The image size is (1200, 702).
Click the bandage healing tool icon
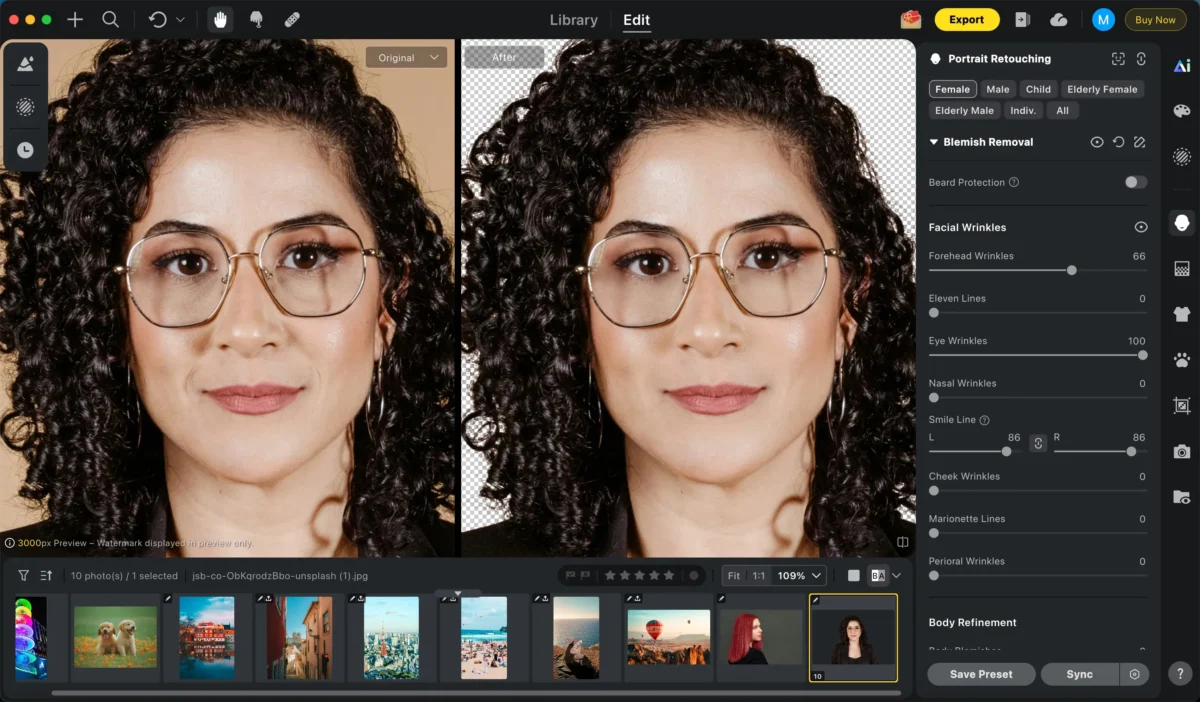[292, 19]
